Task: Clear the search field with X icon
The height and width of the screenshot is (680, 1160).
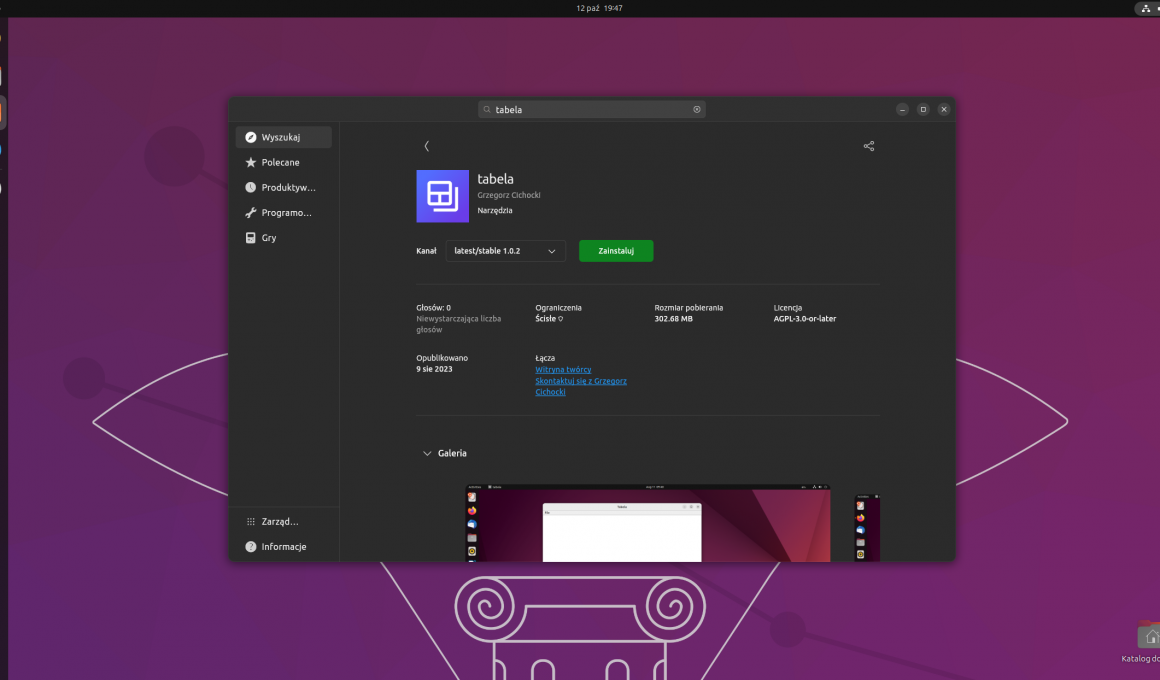Action: (697, 109)
